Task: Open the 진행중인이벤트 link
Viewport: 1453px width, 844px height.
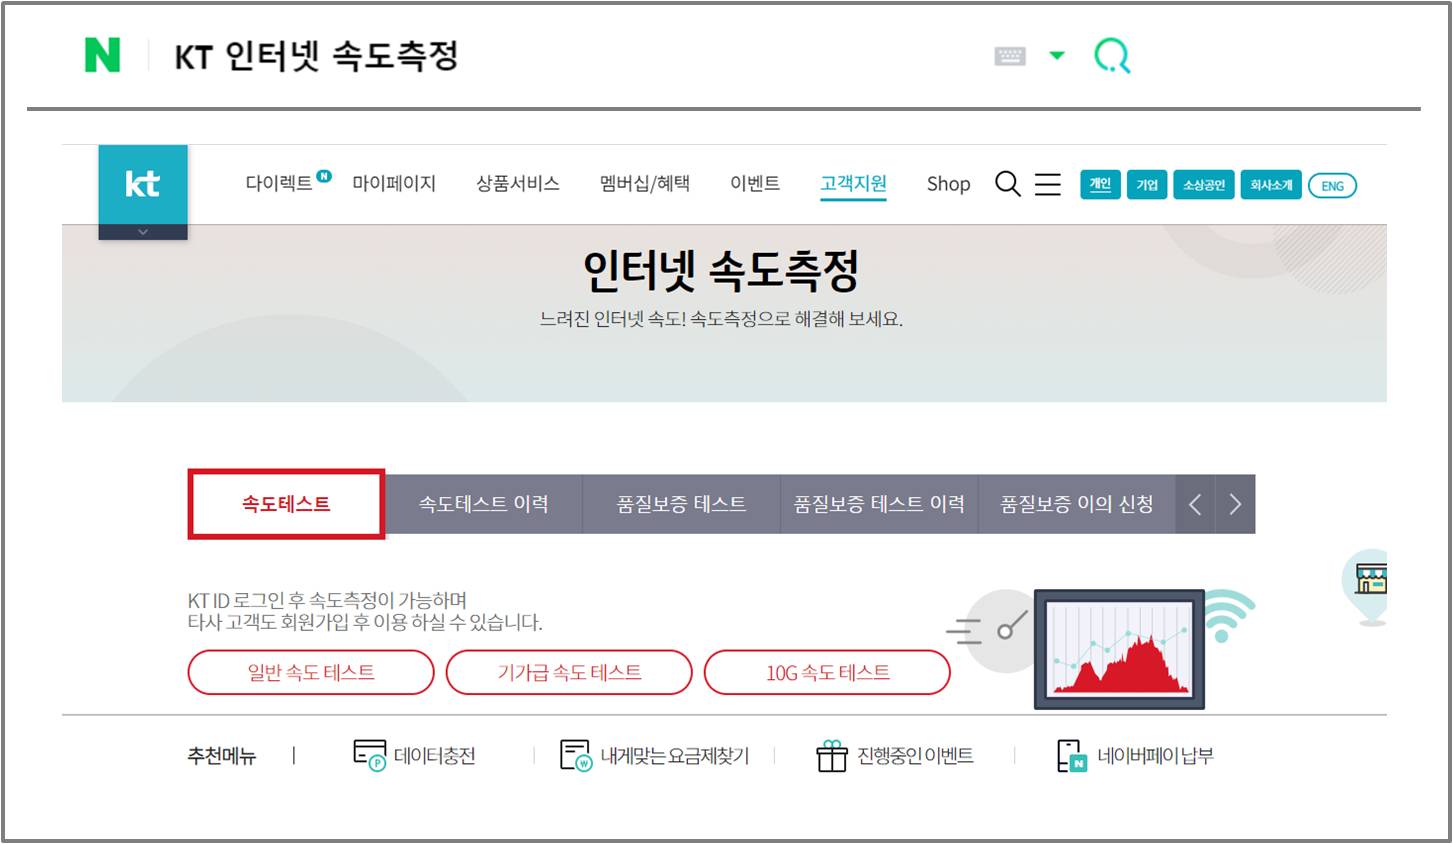Action: 915,756
